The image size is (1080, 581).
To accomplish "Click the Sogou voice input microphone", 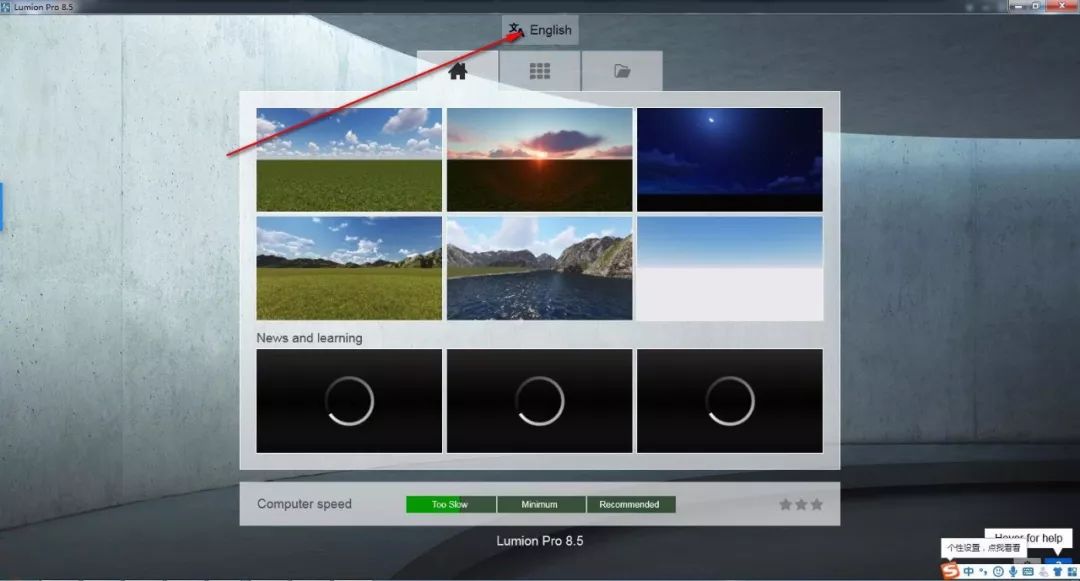I will pyautogui.click(x=1012, y=571).
